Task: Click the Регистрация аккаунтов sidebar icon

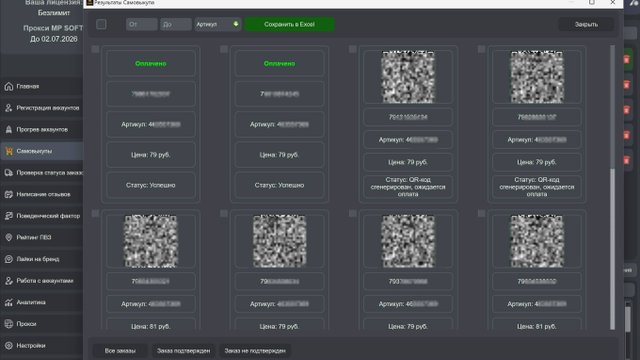Action: [x=9, y=108]
